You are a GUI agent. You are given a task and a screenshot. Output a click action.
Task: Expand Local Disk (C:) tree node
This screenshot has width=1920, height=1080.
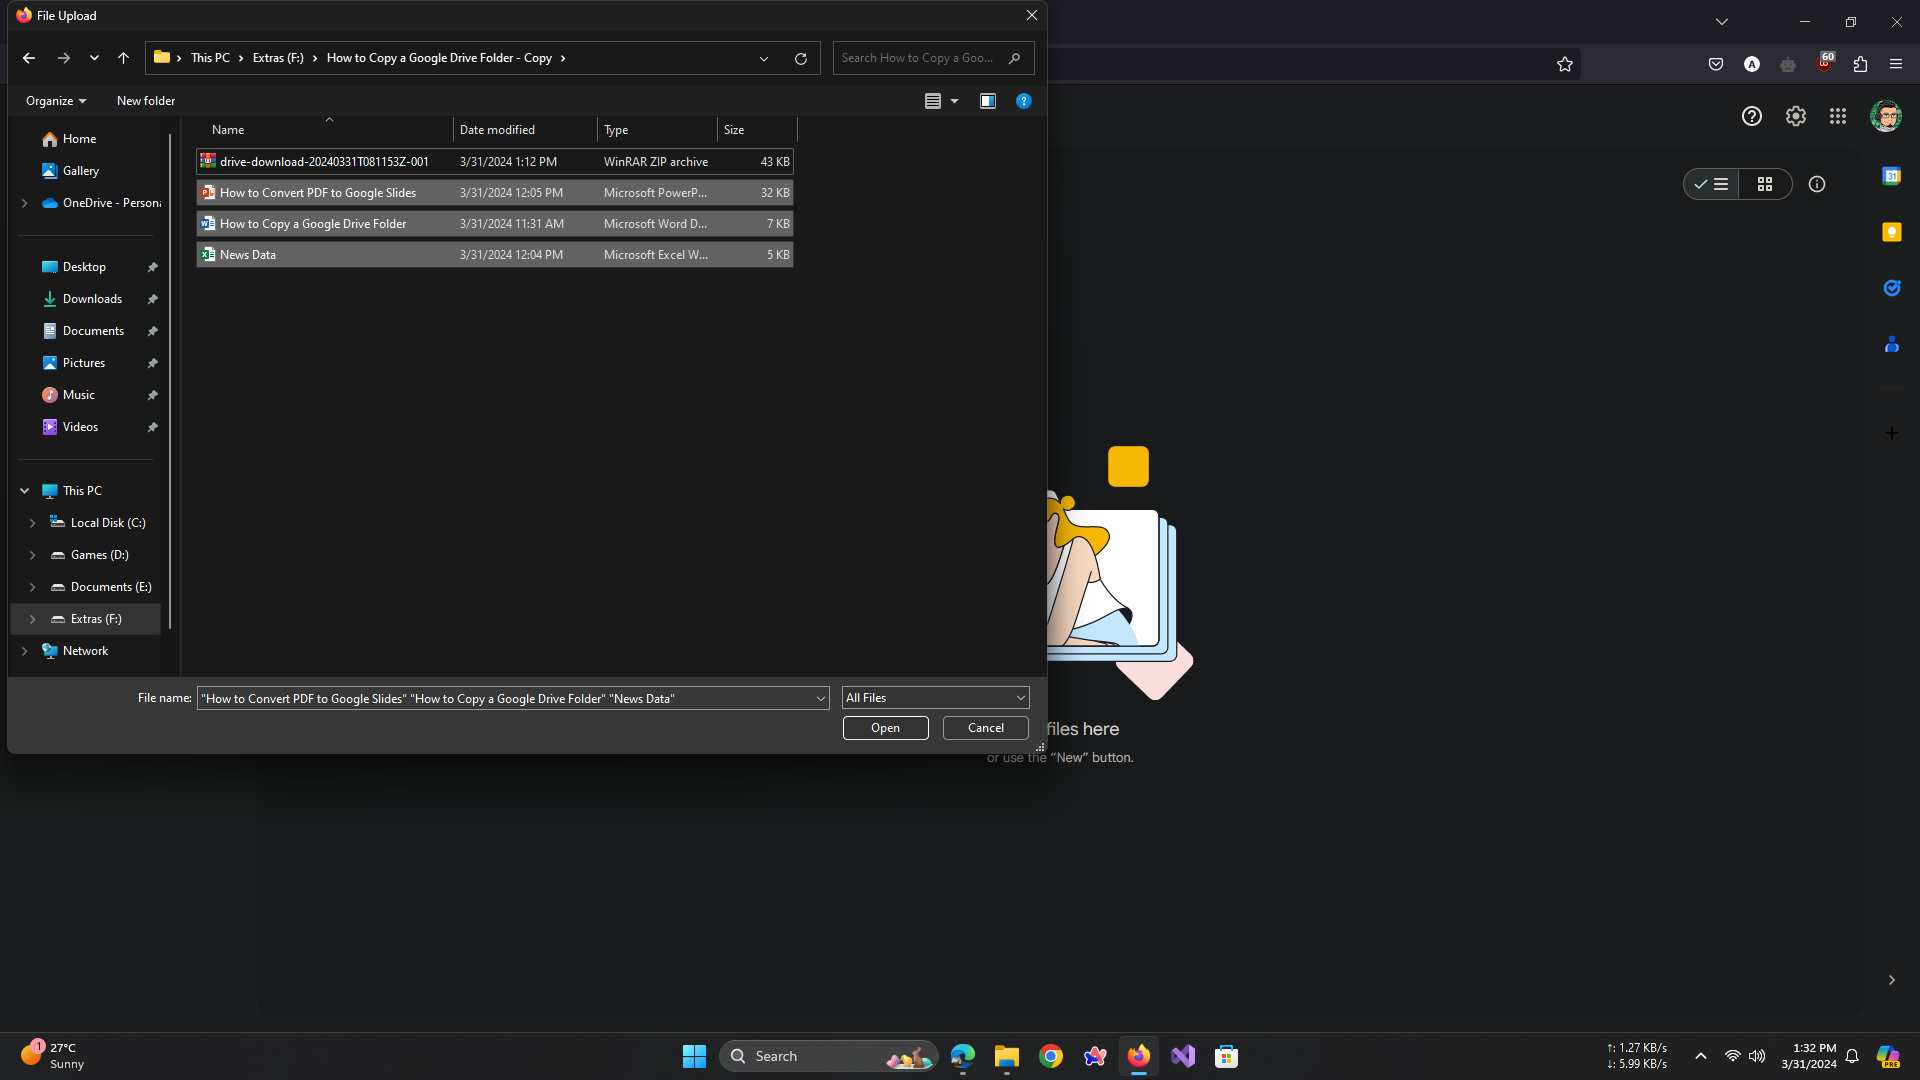point(32,523)
